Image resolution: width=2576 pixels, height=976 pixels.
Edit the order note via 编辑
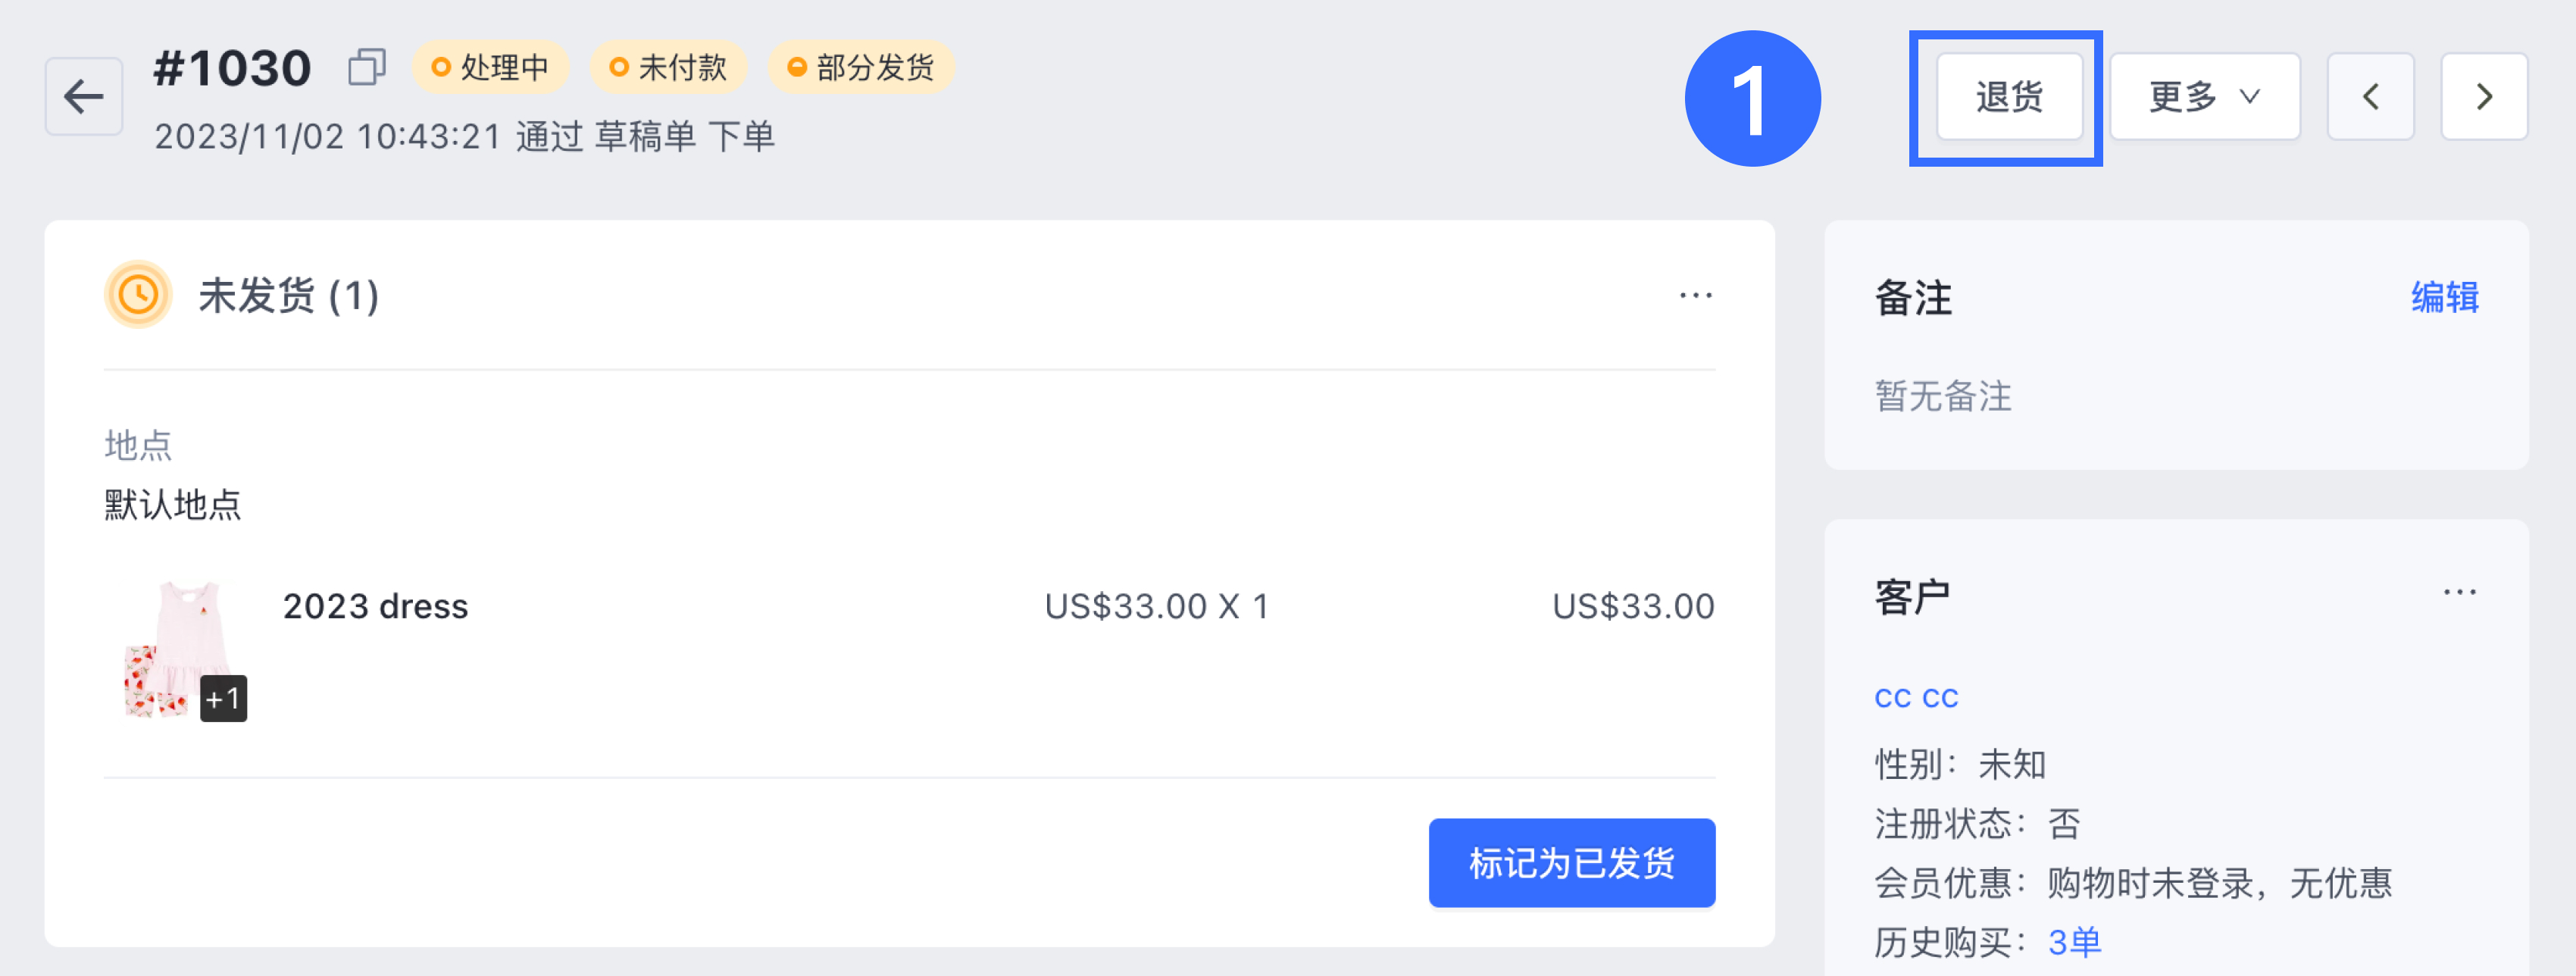click(2444, 297)
